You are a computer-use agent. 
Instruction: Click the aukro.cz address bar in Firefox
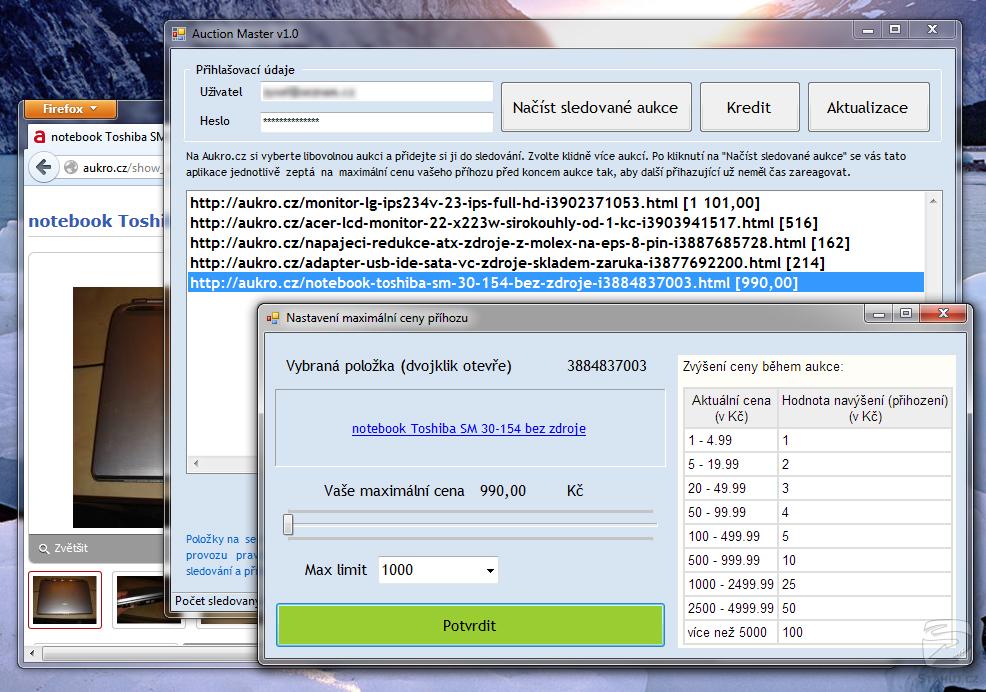(123, 167)
